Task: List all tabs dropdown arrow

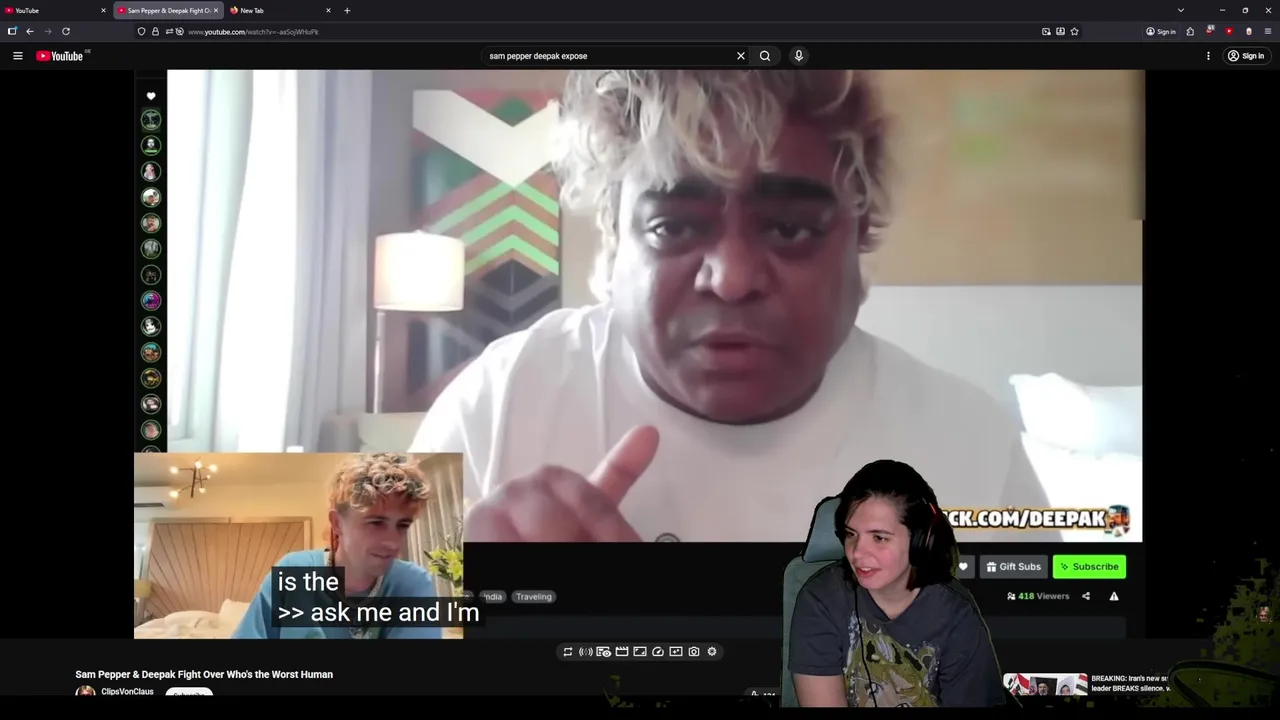Action: [x=1180, y=10]
